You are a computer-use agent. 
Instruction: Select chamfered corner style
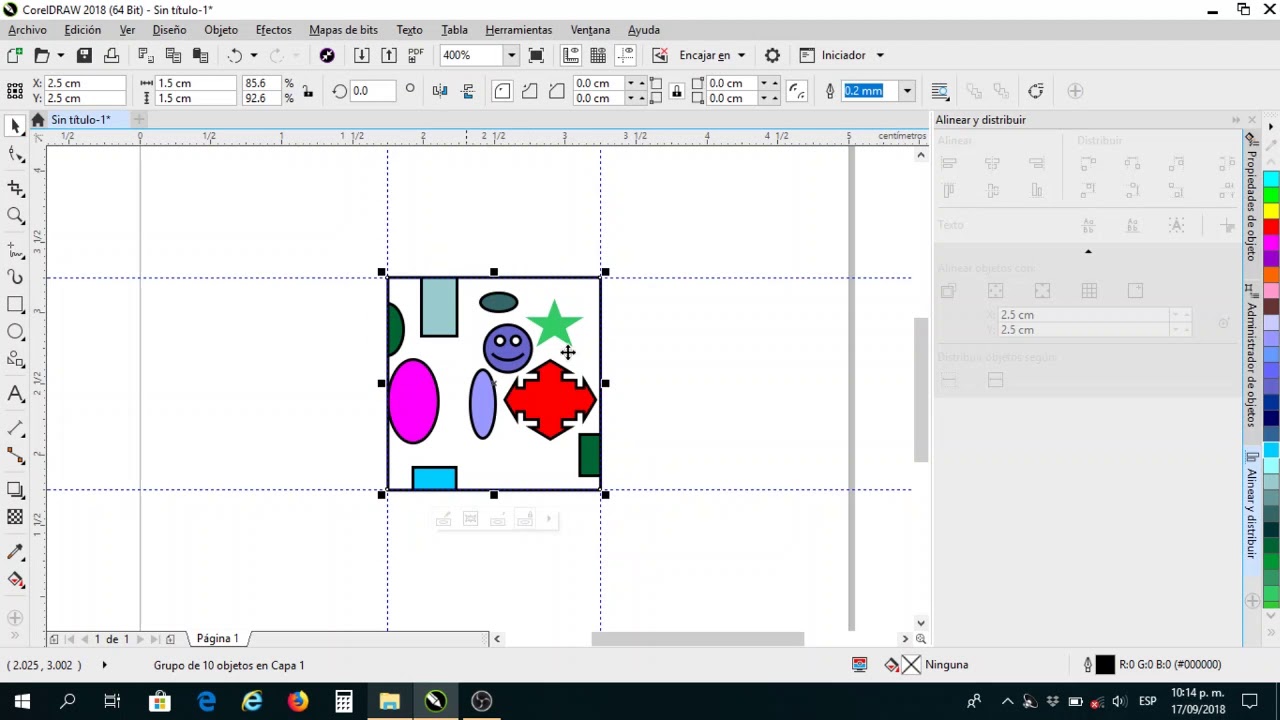point(556,91)
